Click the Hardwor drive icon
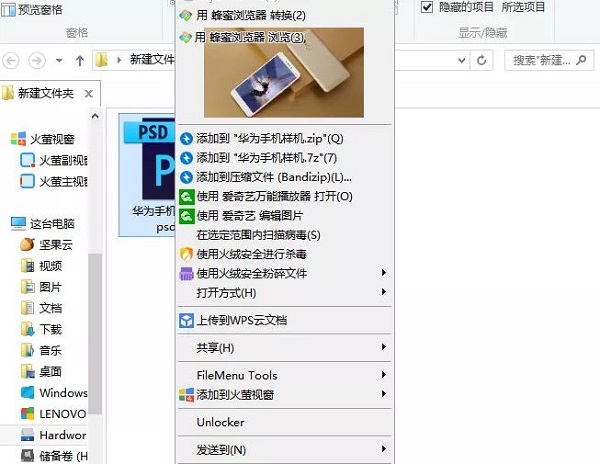Viewport: 600px width, 464px height. coord(28,435)
